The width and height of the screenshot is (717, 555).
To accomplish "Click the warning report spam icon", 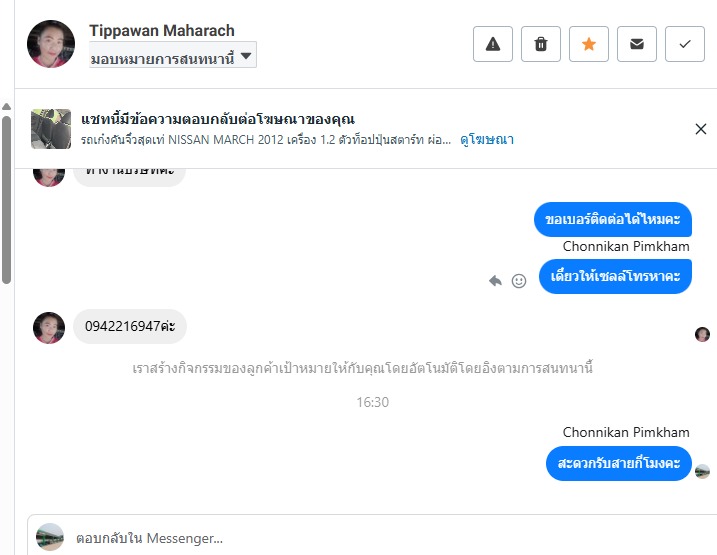I will (493, 44).
